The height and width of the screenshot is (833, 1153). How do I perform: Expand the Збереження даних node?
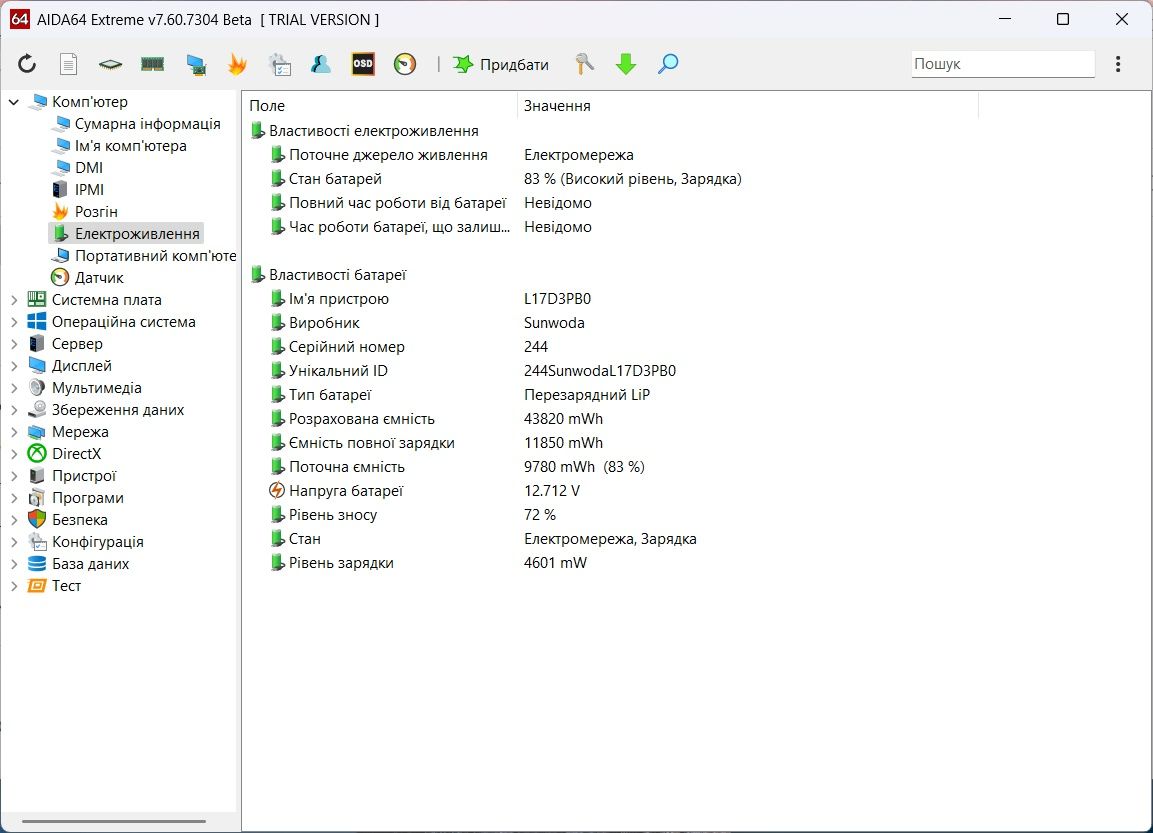(x=14, y=410)
